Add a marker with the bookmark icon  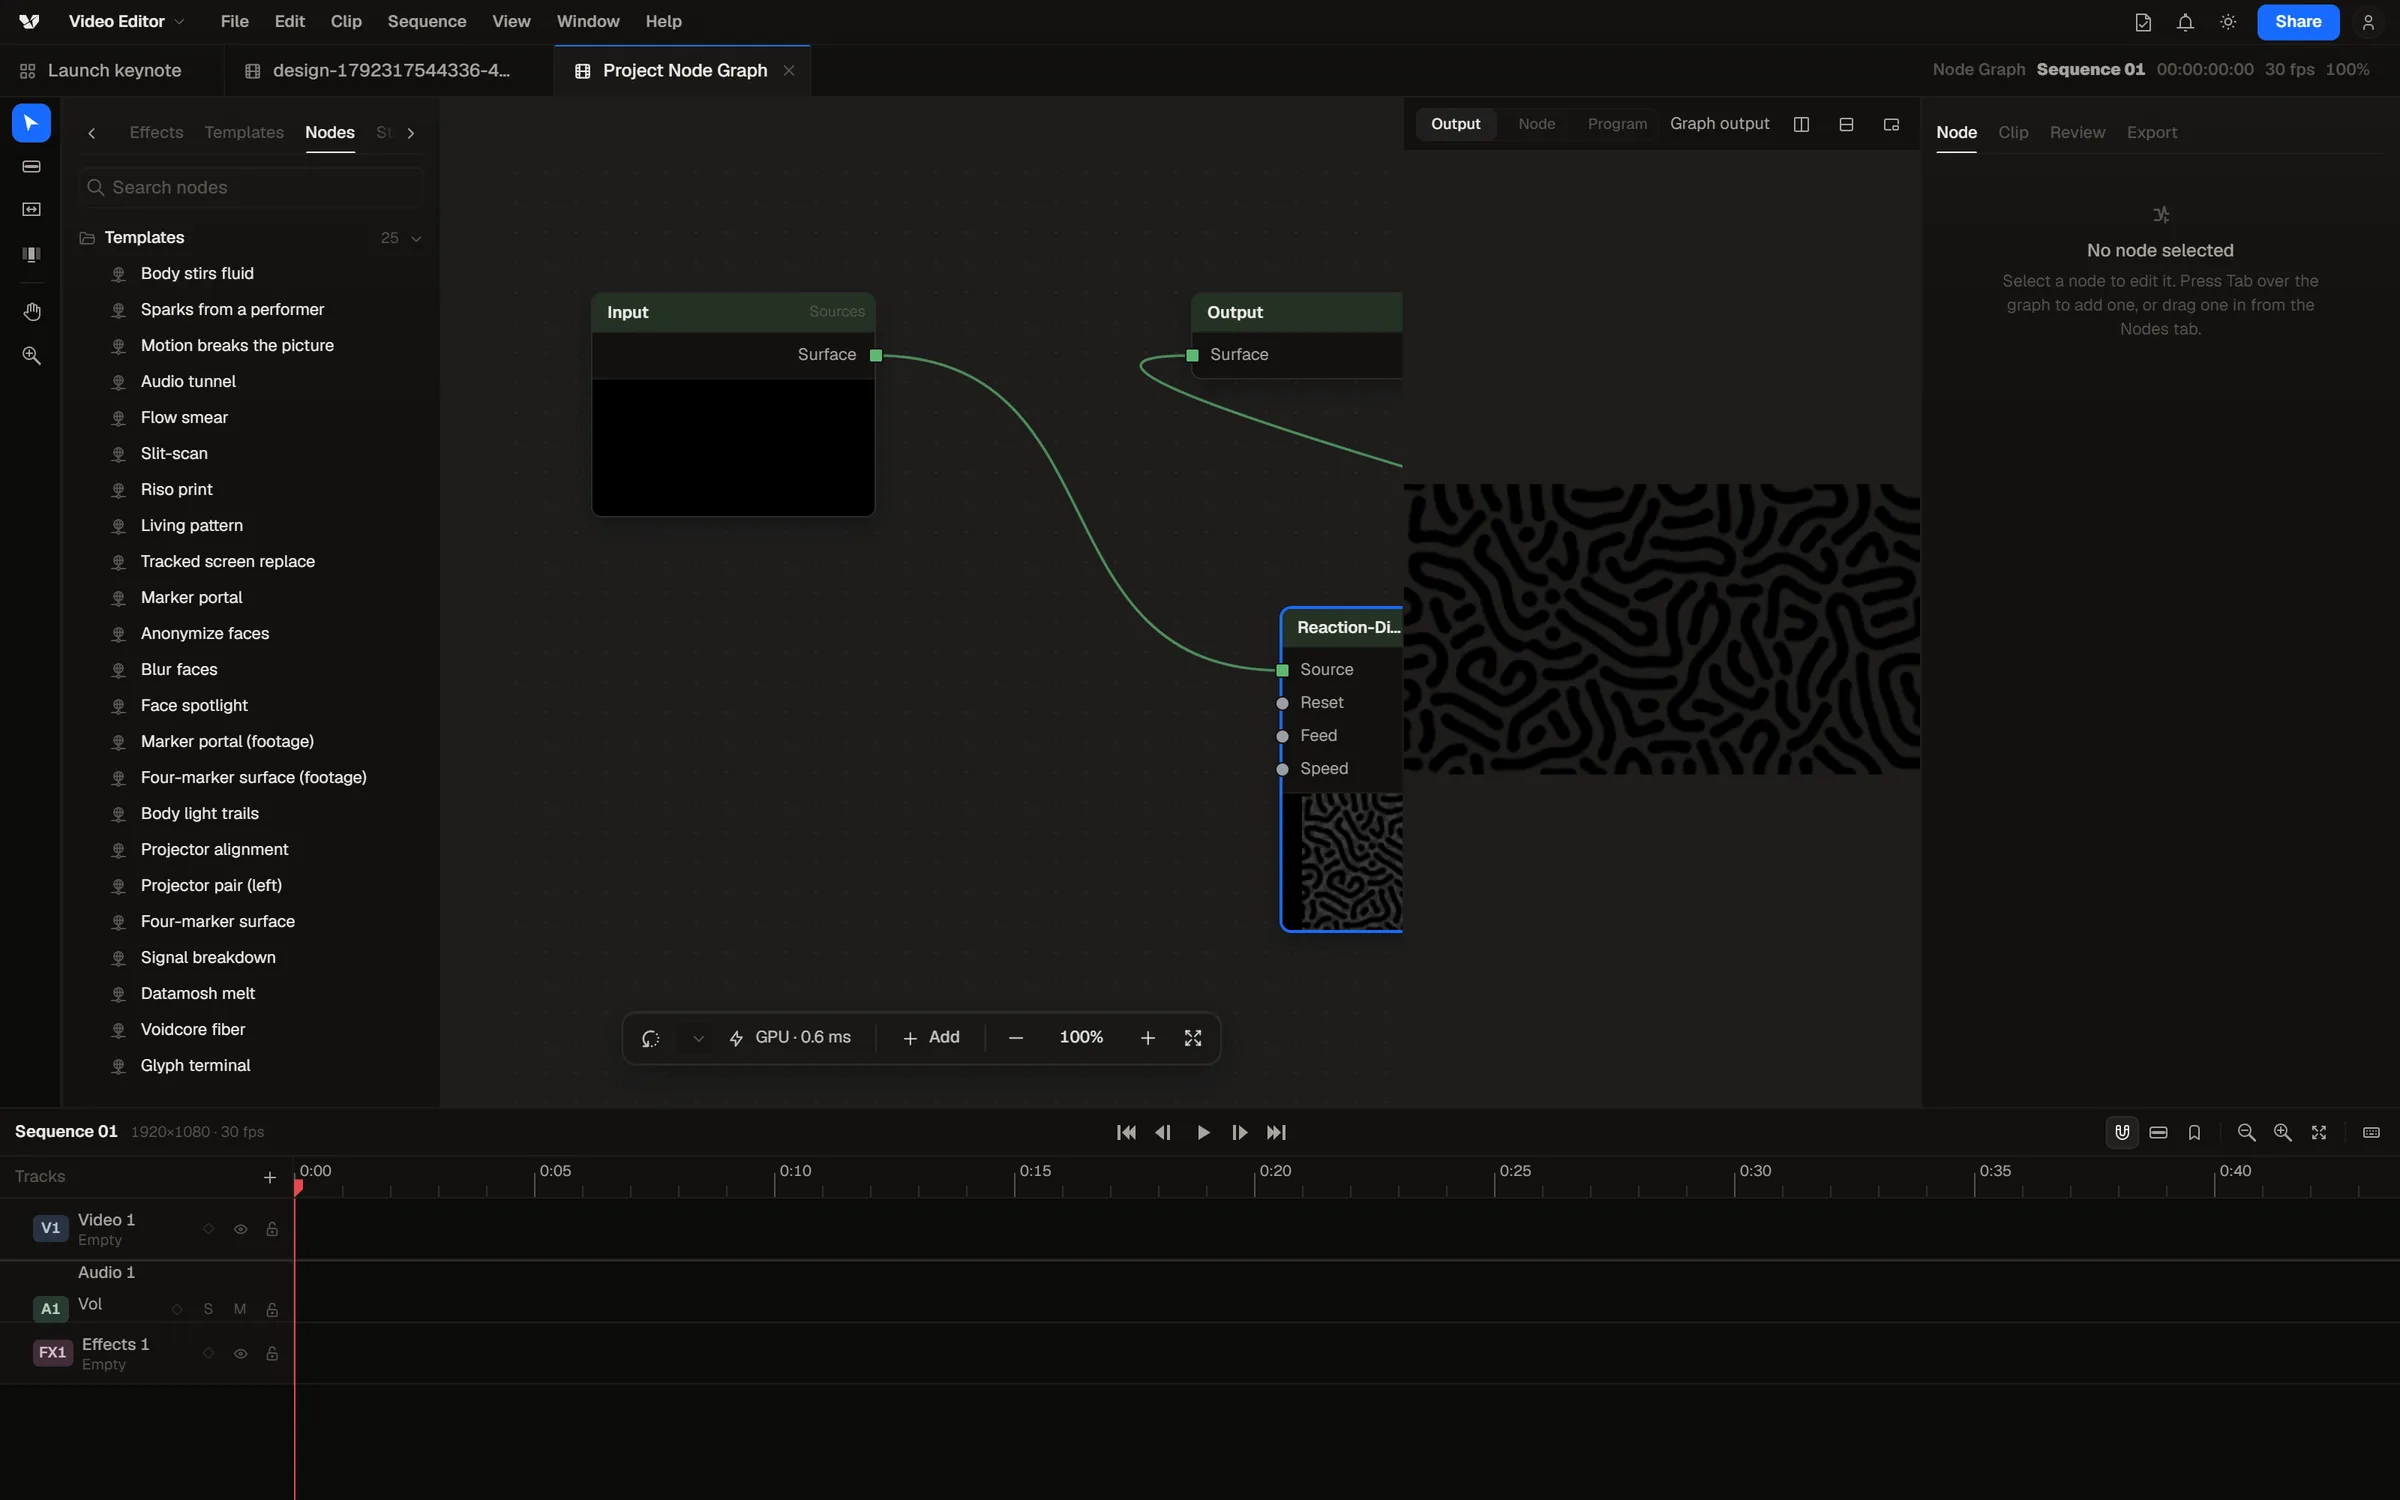(2194, 1132)
